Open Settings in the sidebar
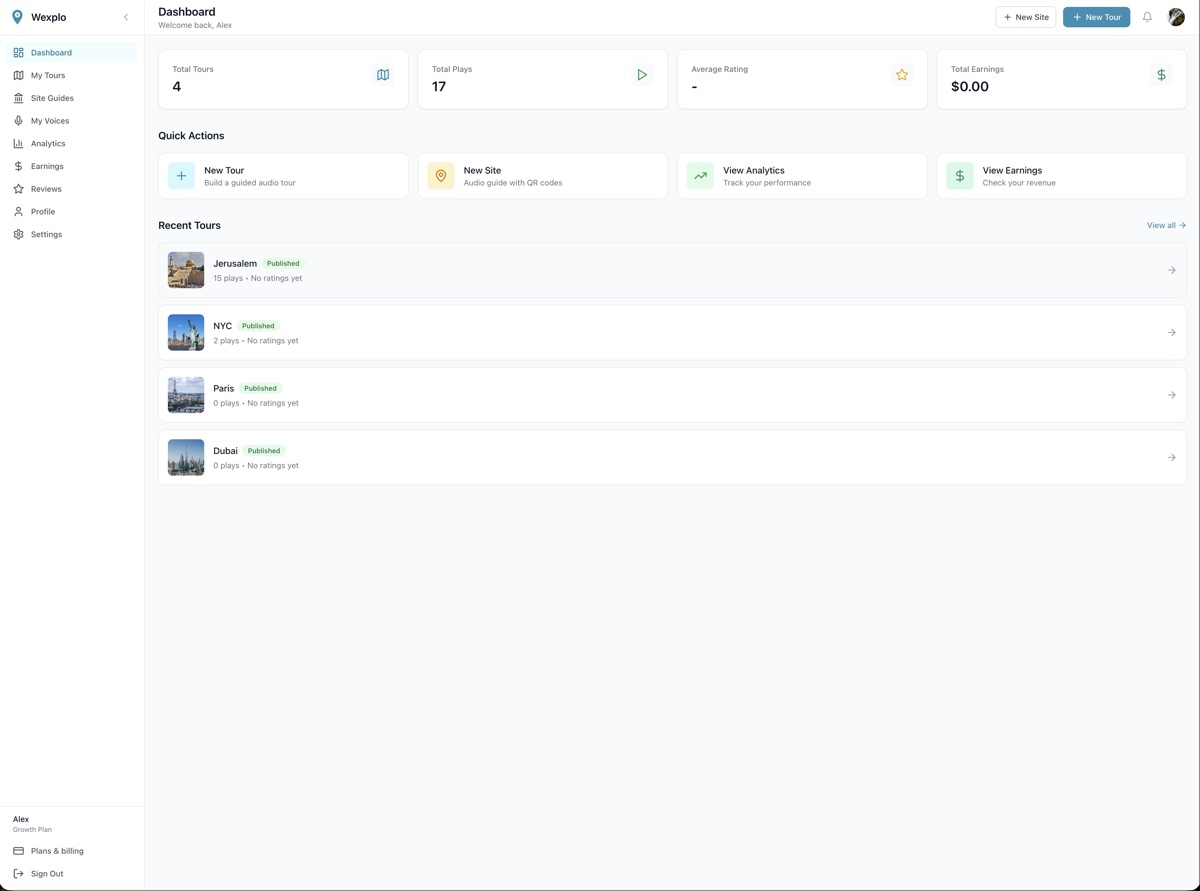The width and height of the screenshot is (1200, 891). tap(72, 234)
